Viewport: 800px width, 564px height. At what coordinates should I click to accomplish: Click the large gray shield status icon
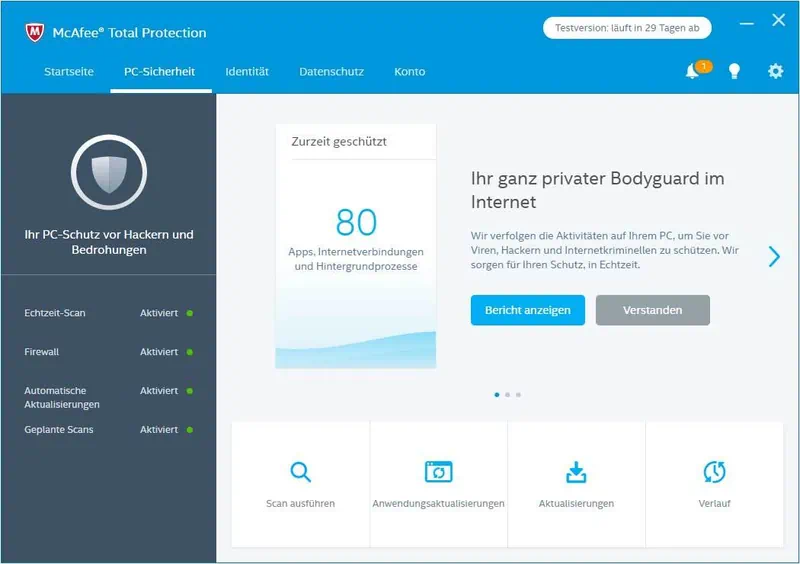coord(109,173)
